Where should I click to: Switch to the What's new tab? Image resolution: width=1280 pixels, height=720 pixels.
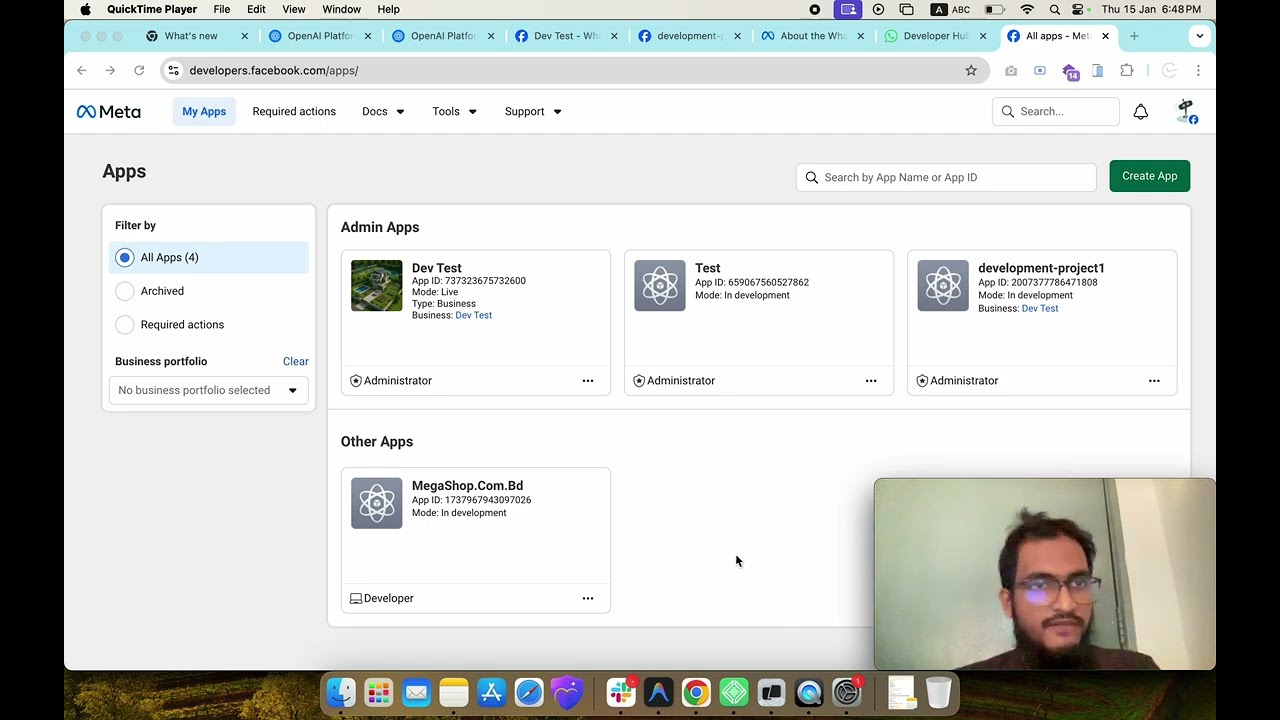click(x=196, y=36)
